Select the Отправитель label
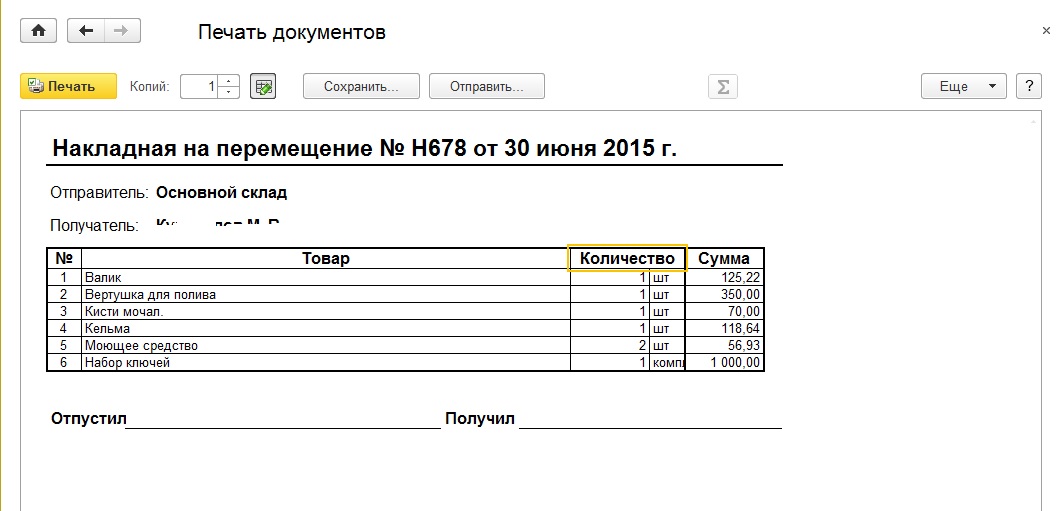 tap(99, 192)
